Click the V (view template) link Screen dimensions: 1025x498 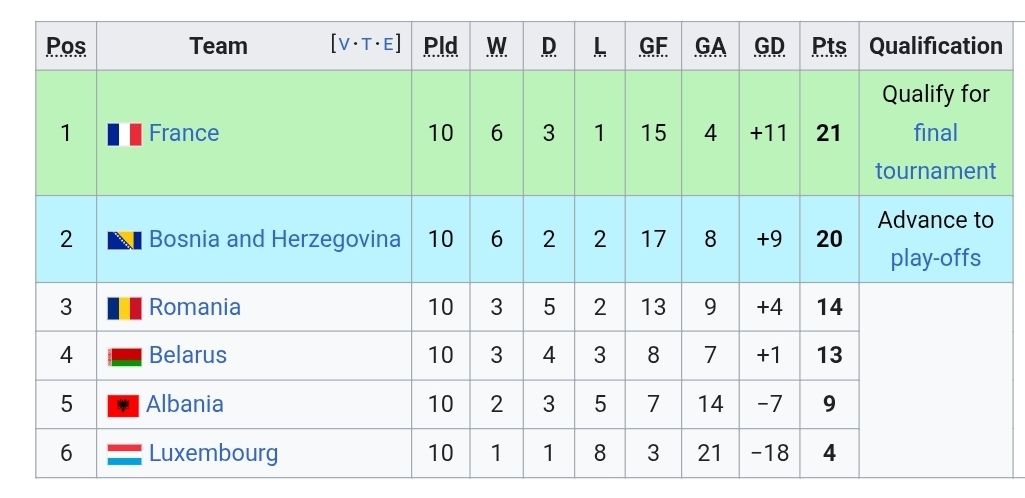[x=345, y=44]
